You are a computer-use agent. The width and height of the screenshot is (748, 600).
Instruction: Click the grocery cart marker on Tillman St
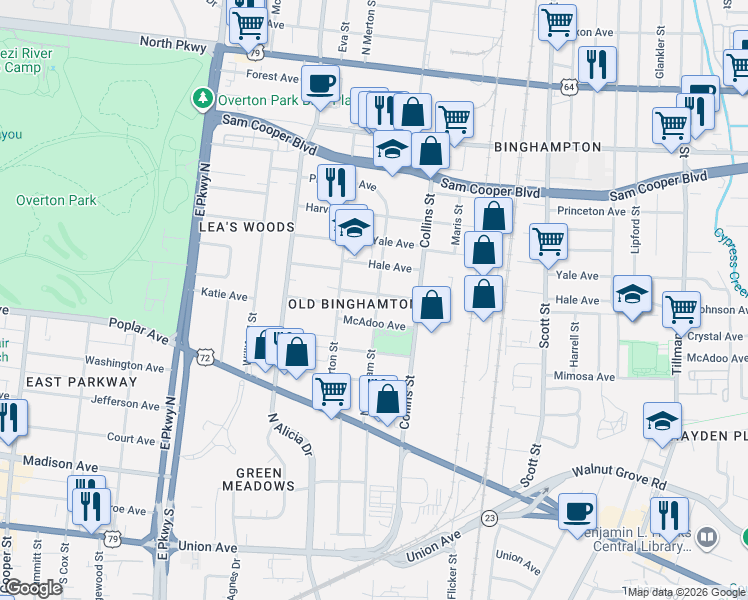click(x=681, y=310)
